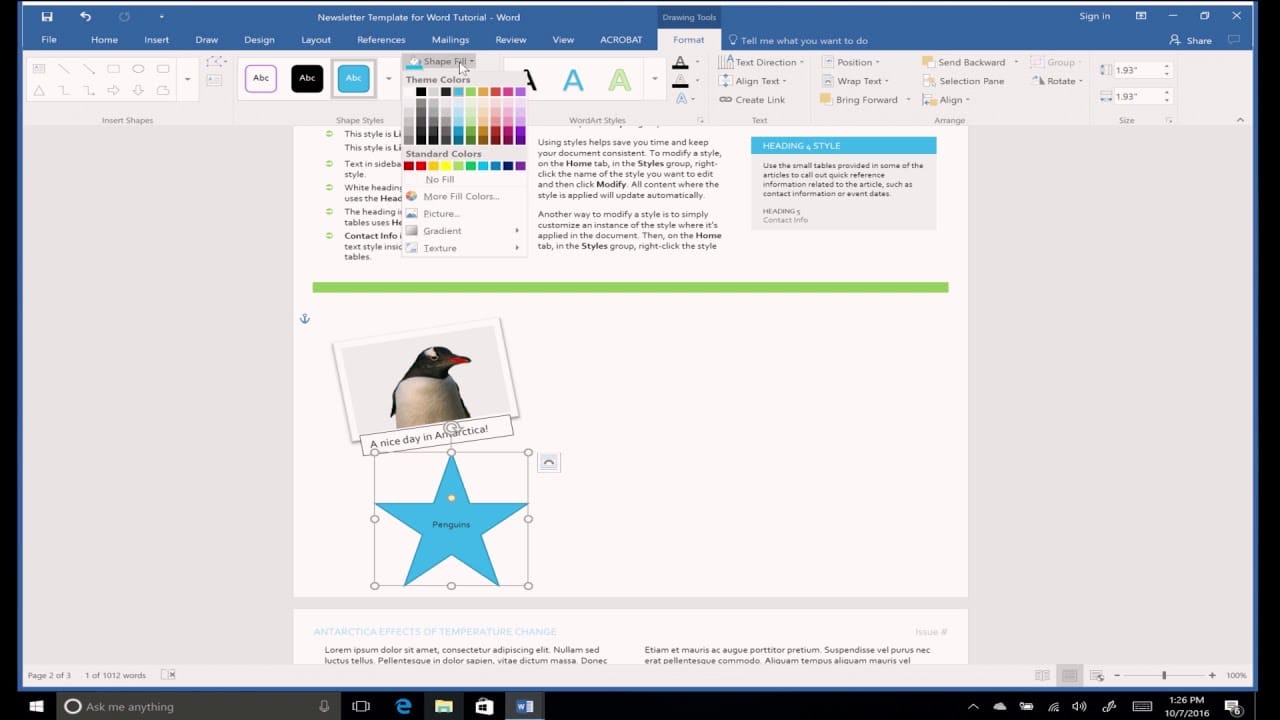The height and width of the screenshot is (720, 1280).
Task: Expand the Gradient submenu
Action: 442,231
